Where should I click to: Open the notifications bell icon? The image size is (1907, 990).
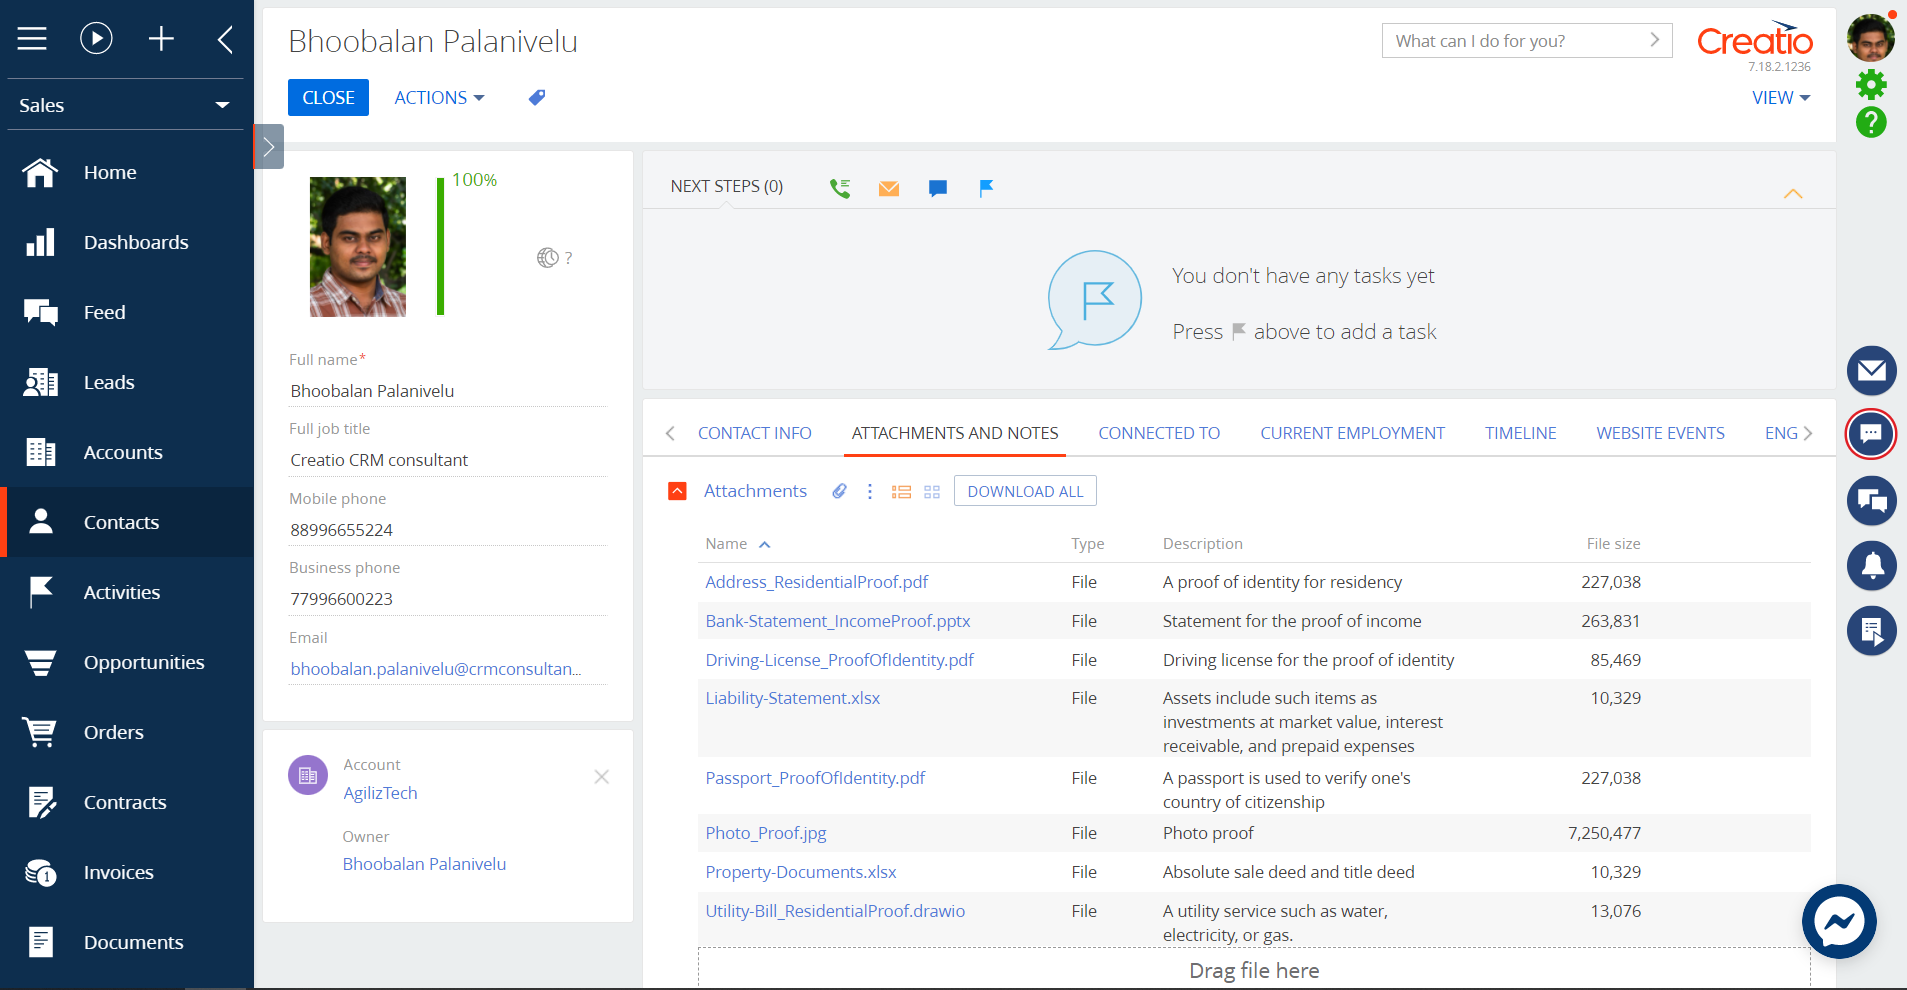tap(1872, 566)
